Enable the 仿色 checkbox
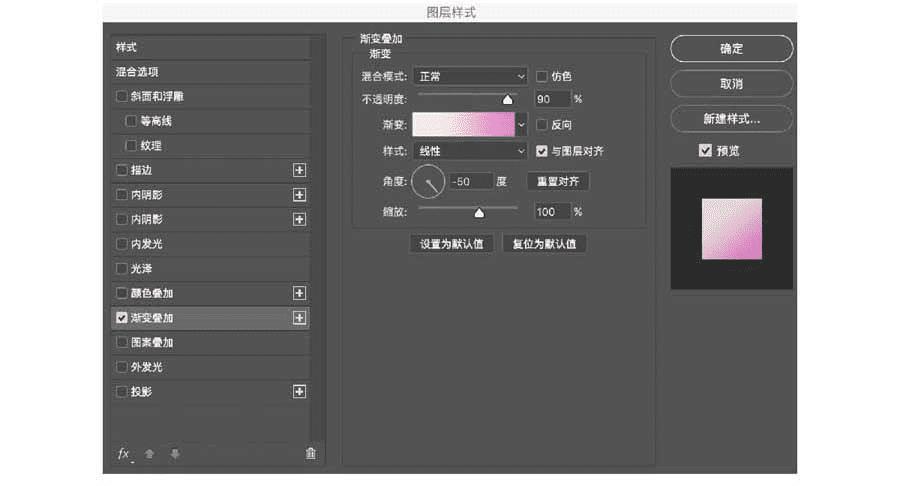900x486 pixels. pyautogui.click(x=542, y=76)
